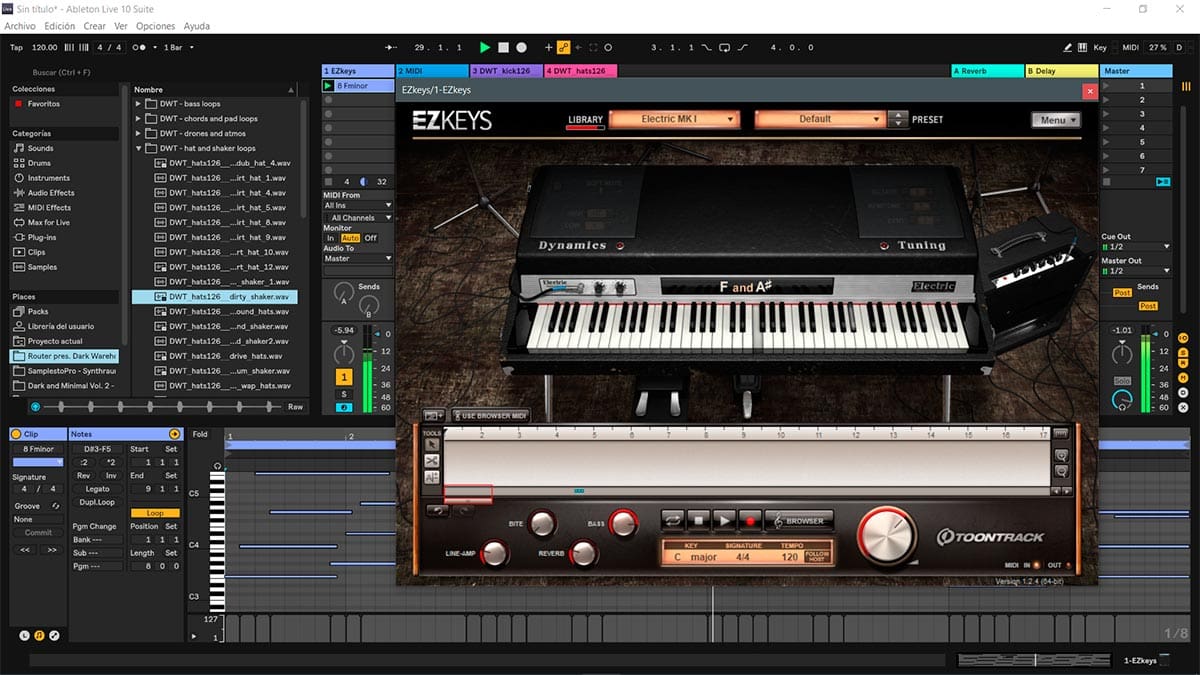1200x675 pixels.
Task: Select the dirty_shaker.wav file
Action: click(x=215, y=297)
